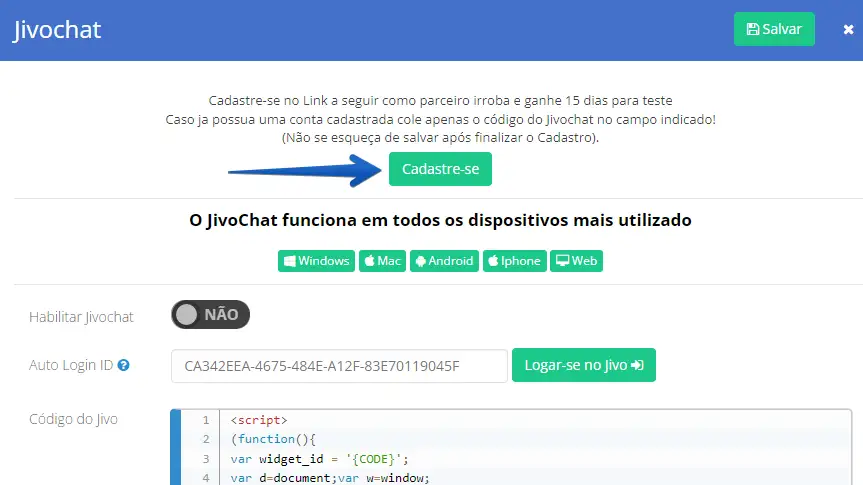Open the Windows device button
This screenshot has width=863, height=485.
pos(316,261)
